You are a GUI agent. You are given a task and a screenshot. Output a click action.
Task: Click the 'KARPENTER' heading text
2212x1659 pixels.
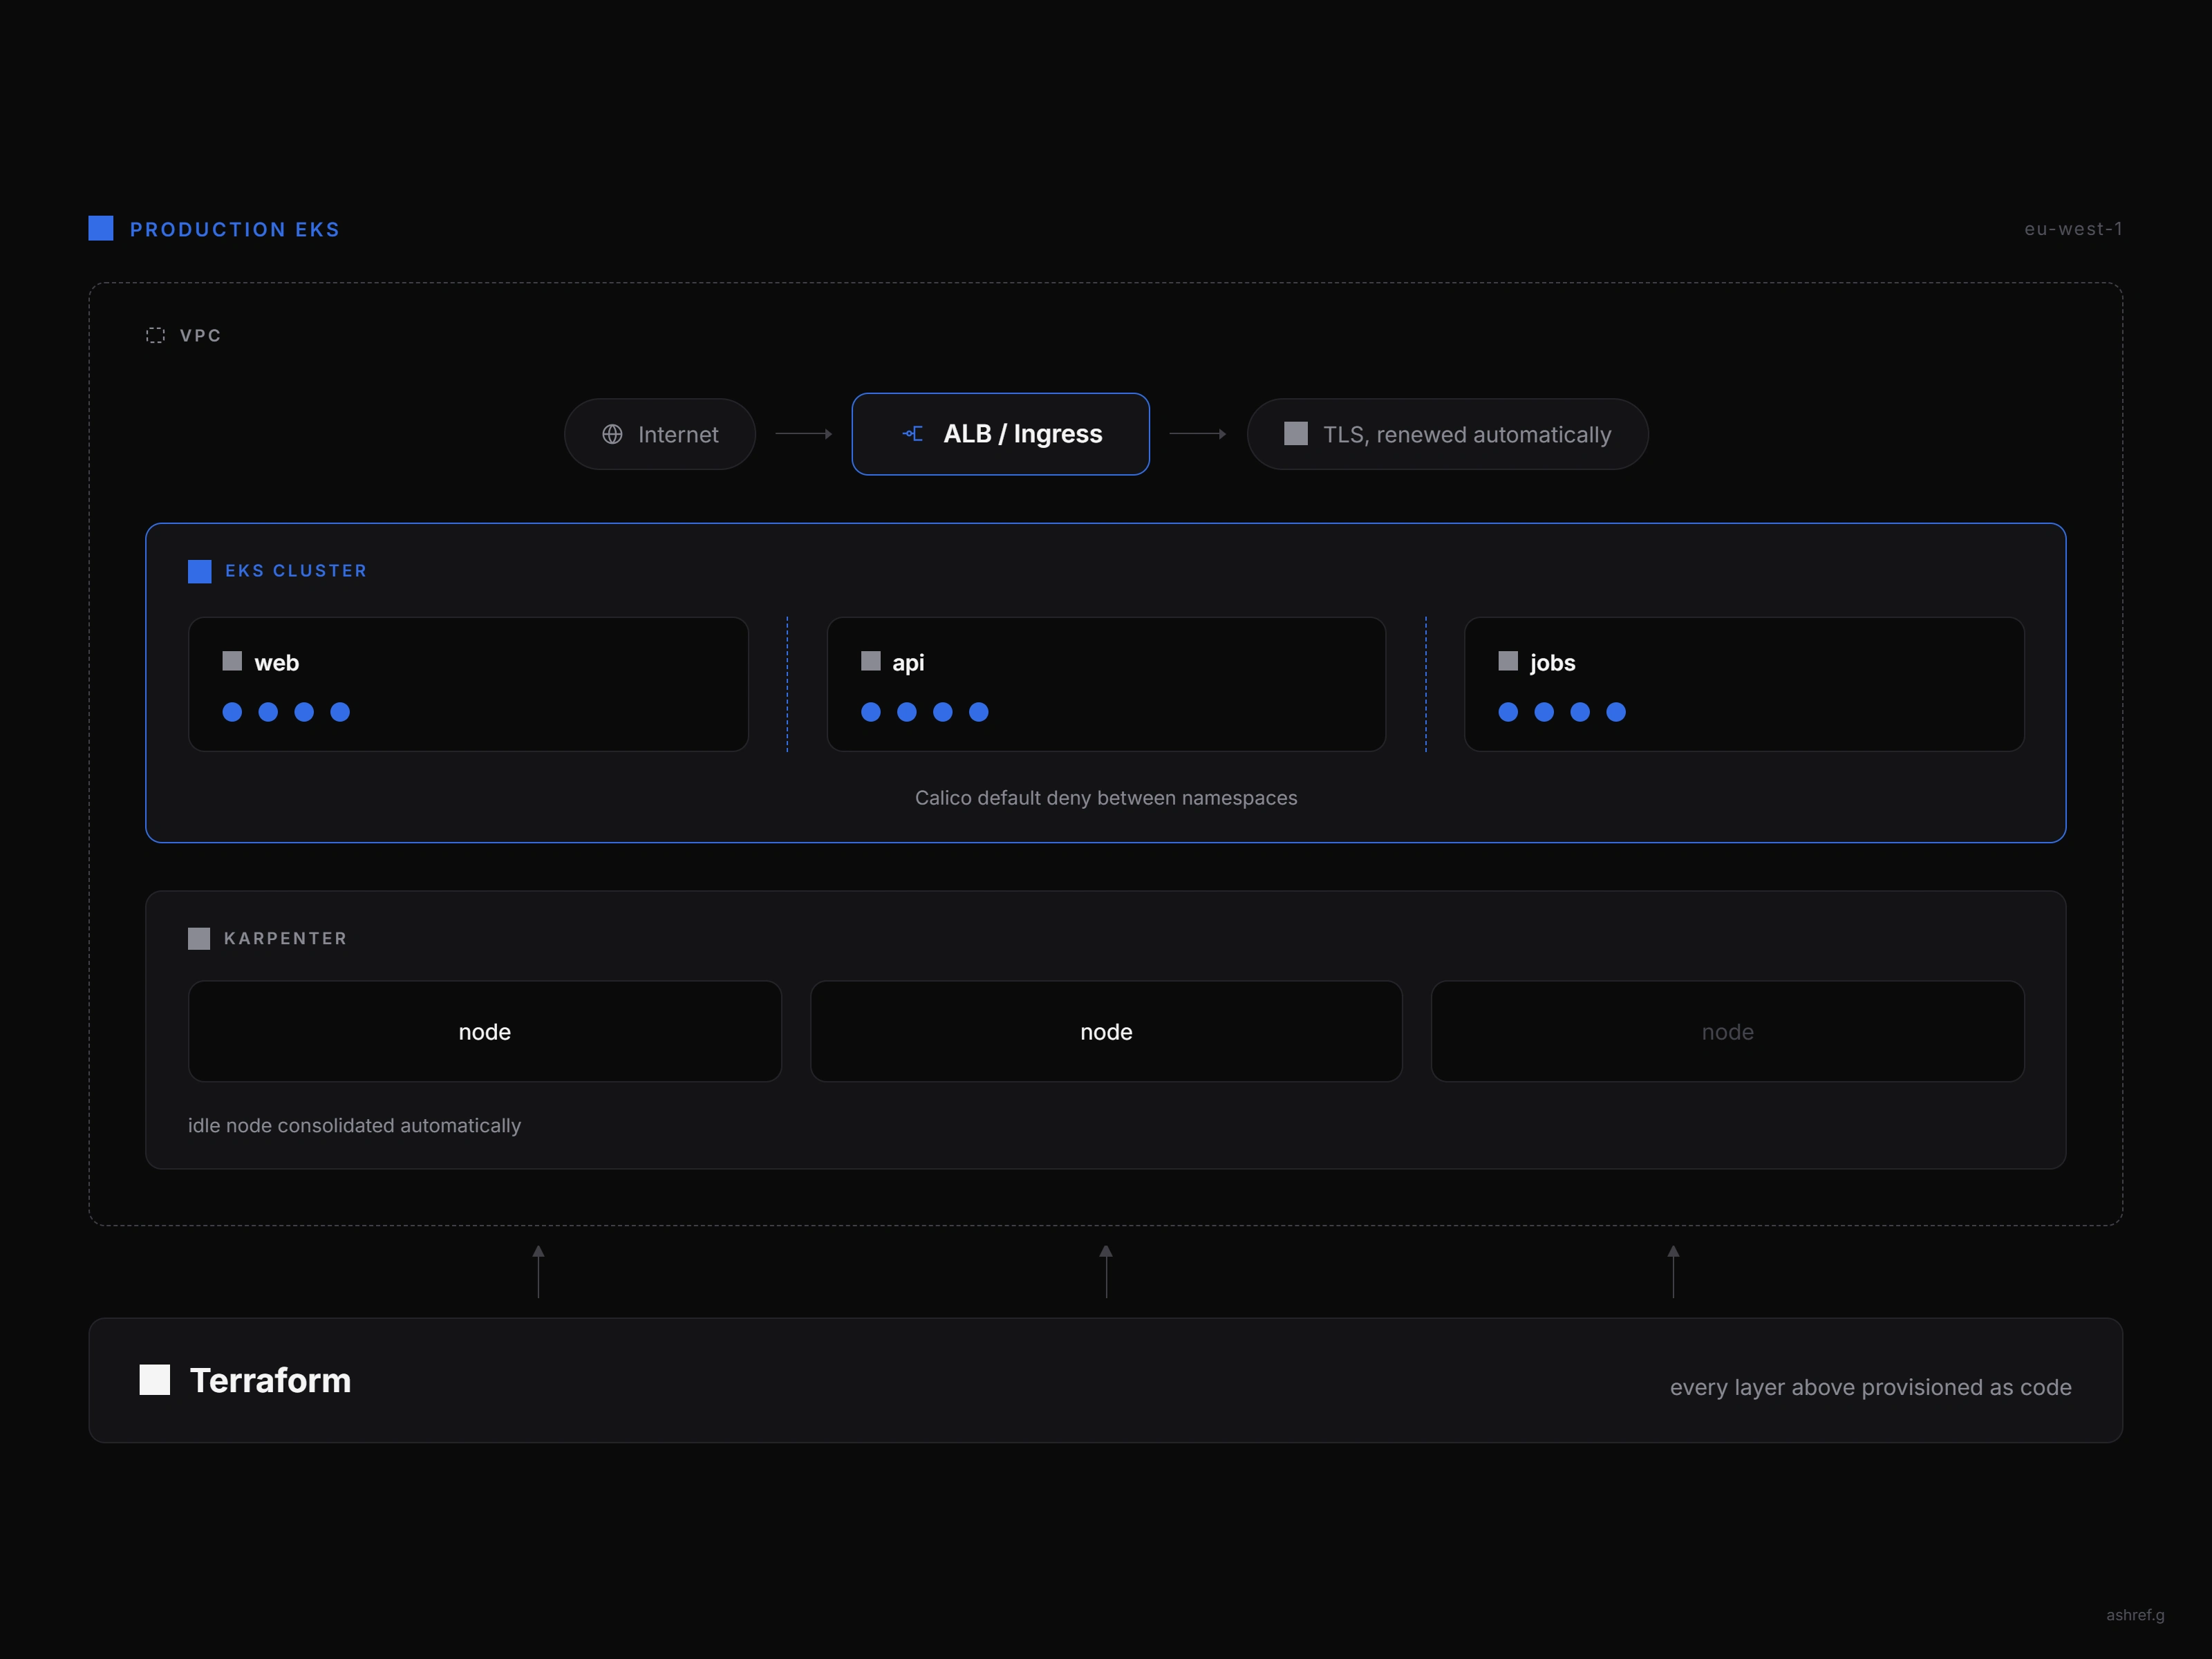[285, 938]
